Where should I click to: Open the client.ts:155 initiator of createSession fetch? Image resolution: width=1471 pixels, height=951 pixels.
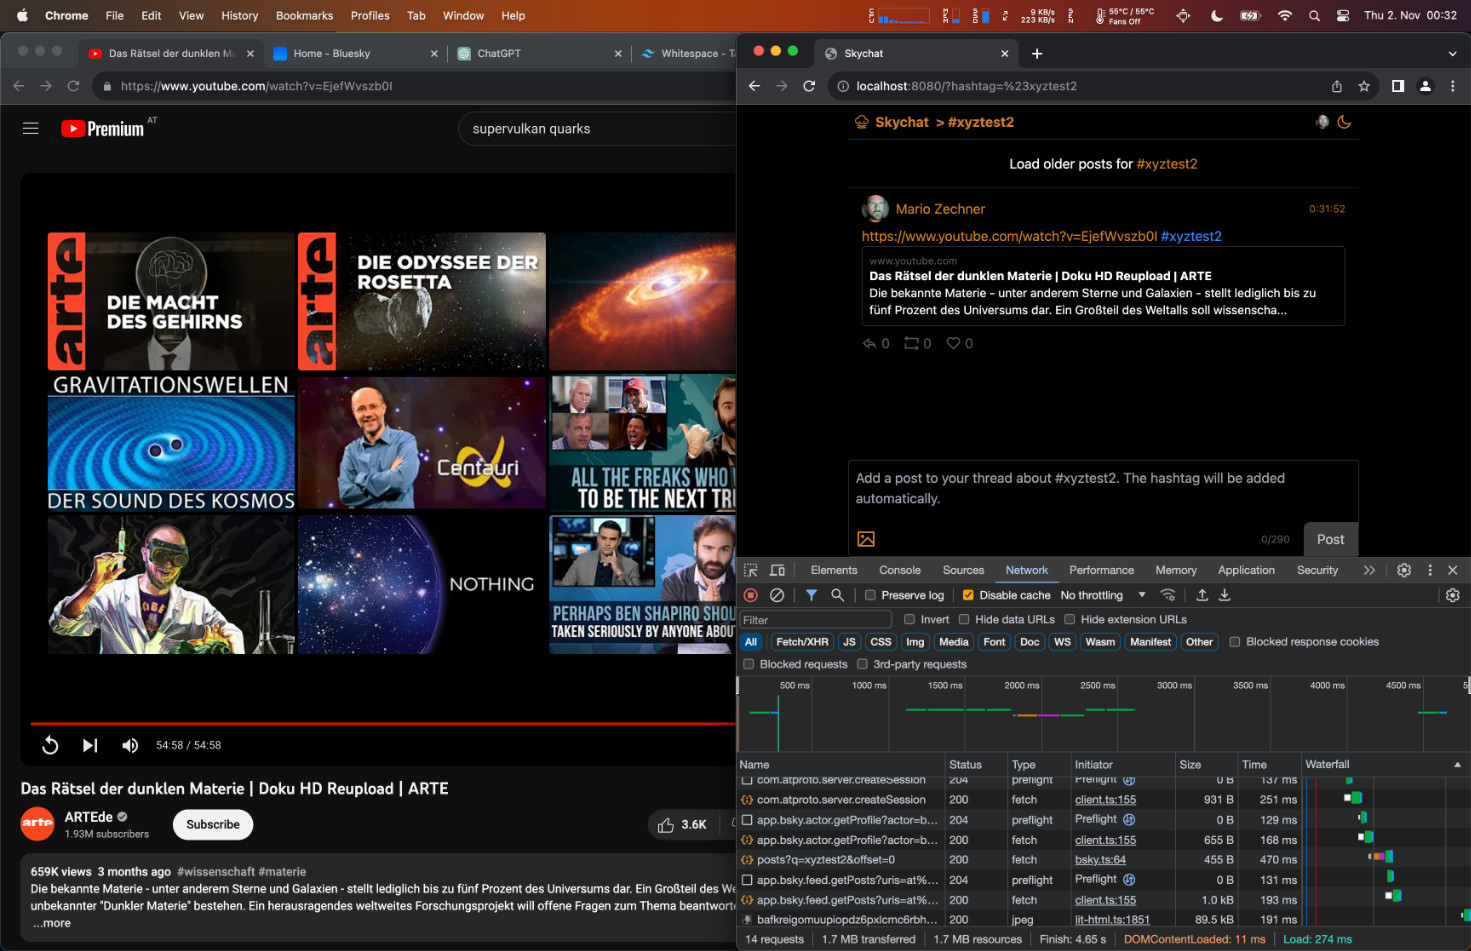1105,800
